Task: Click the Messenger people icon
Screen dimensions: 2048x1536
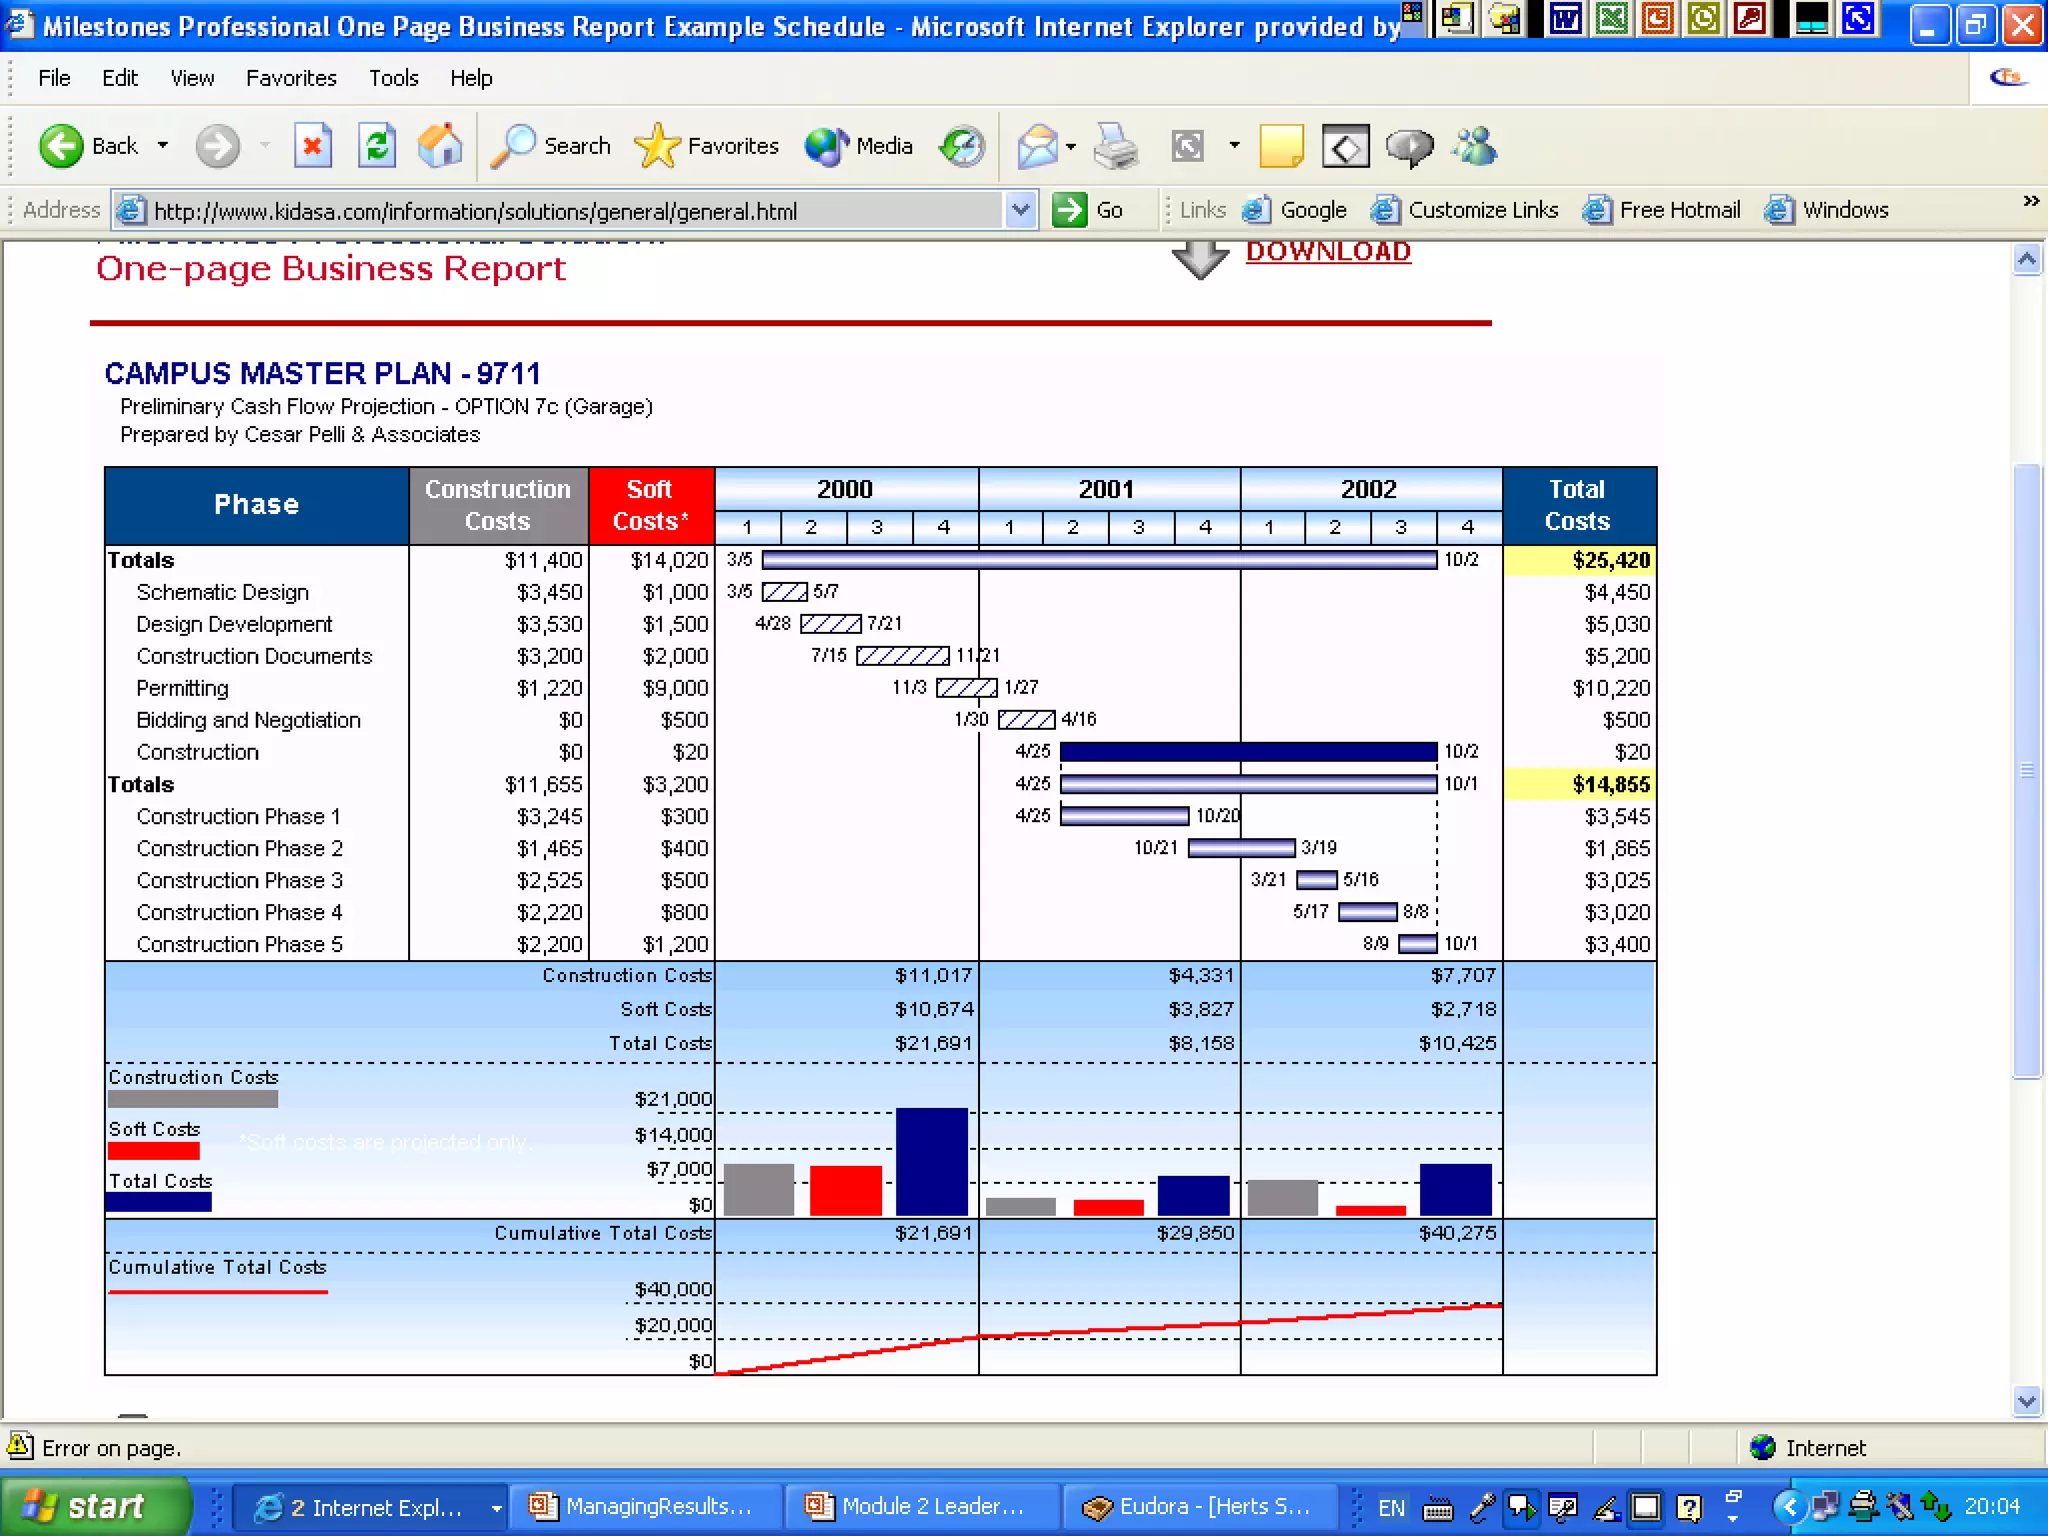Action: (1475, 147)
